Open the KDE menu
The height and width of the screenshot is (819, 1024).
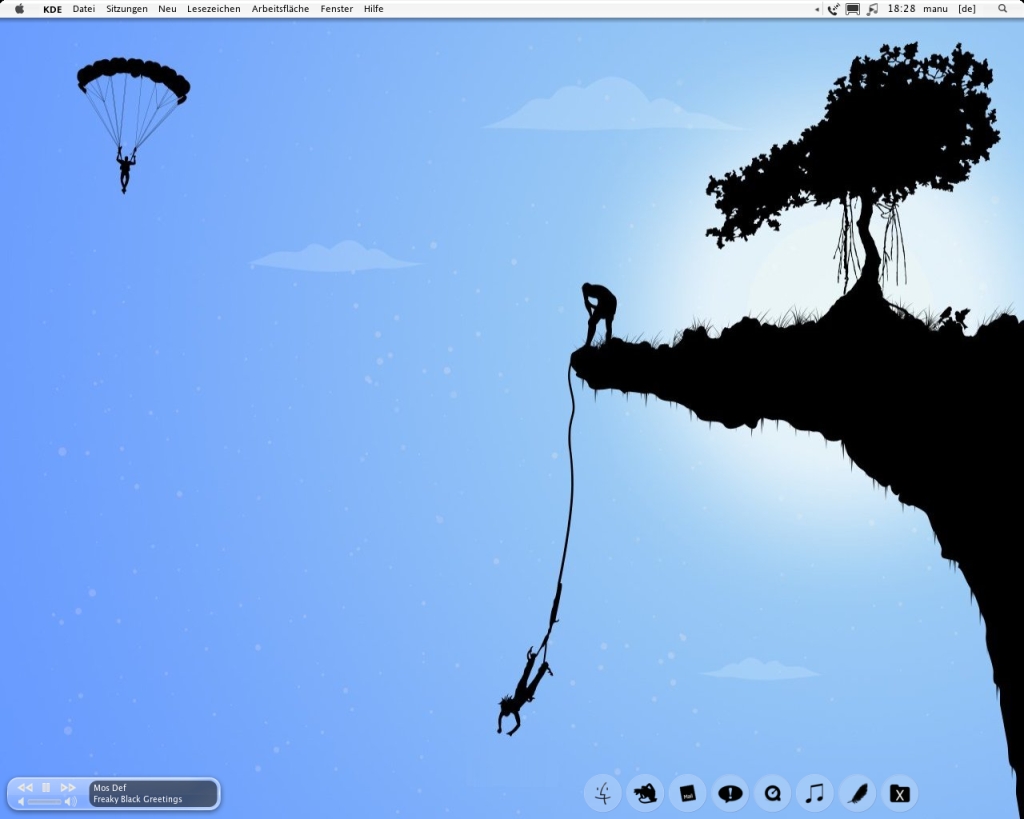click(52, 9)
